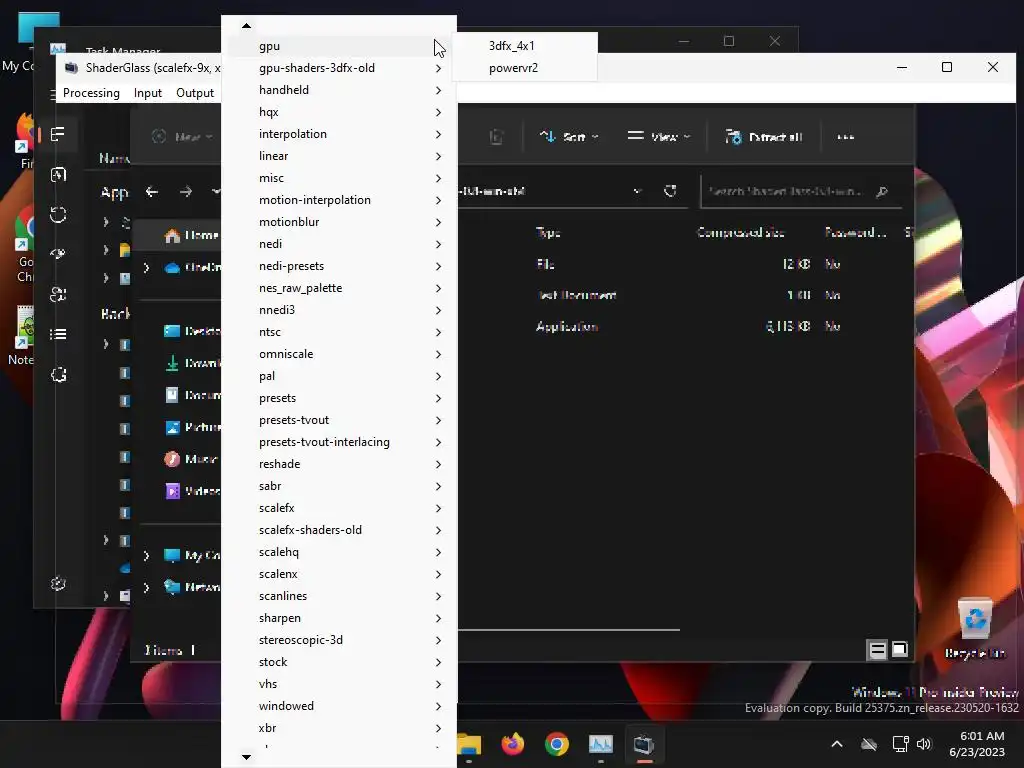The width and height of the screenshot is (1024, 768).
Task: Open Task Manager Performance icon
Action: 58,174
